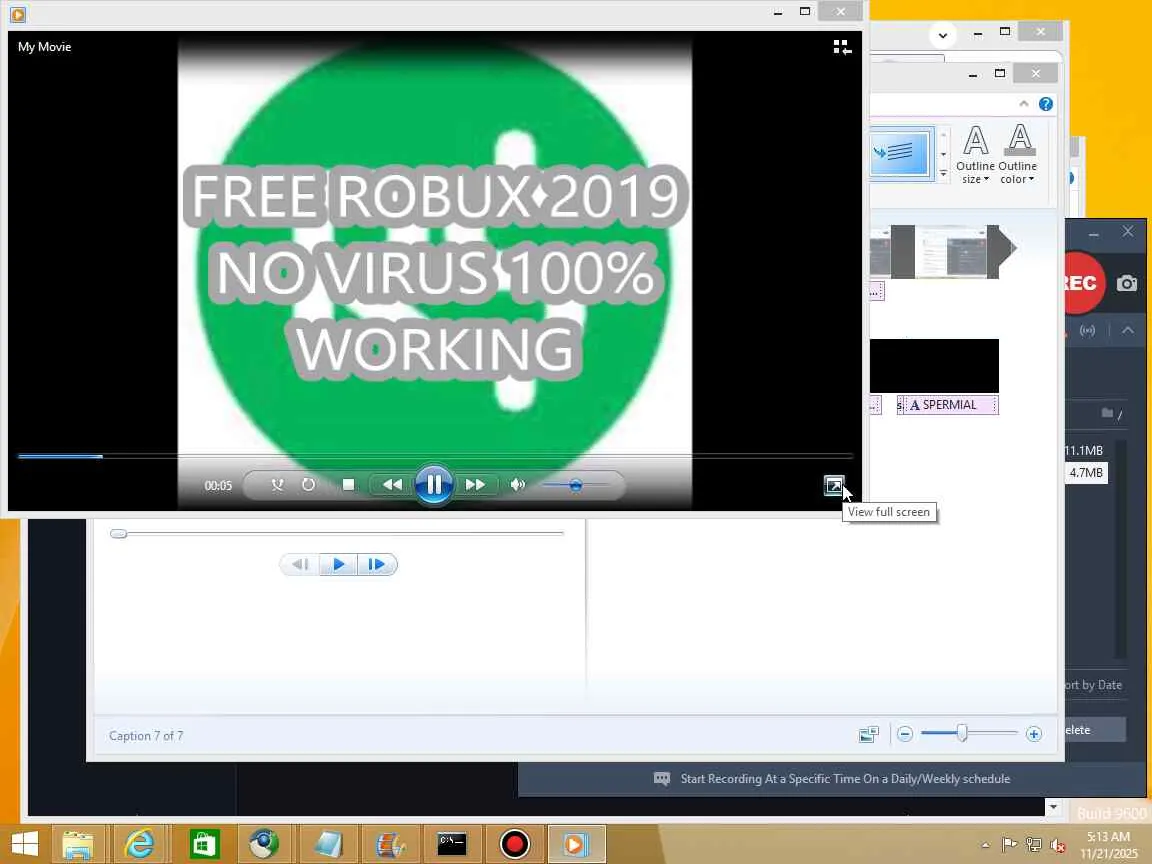Open the network tray icon
1152x864 pixels.
[1034, 844]
